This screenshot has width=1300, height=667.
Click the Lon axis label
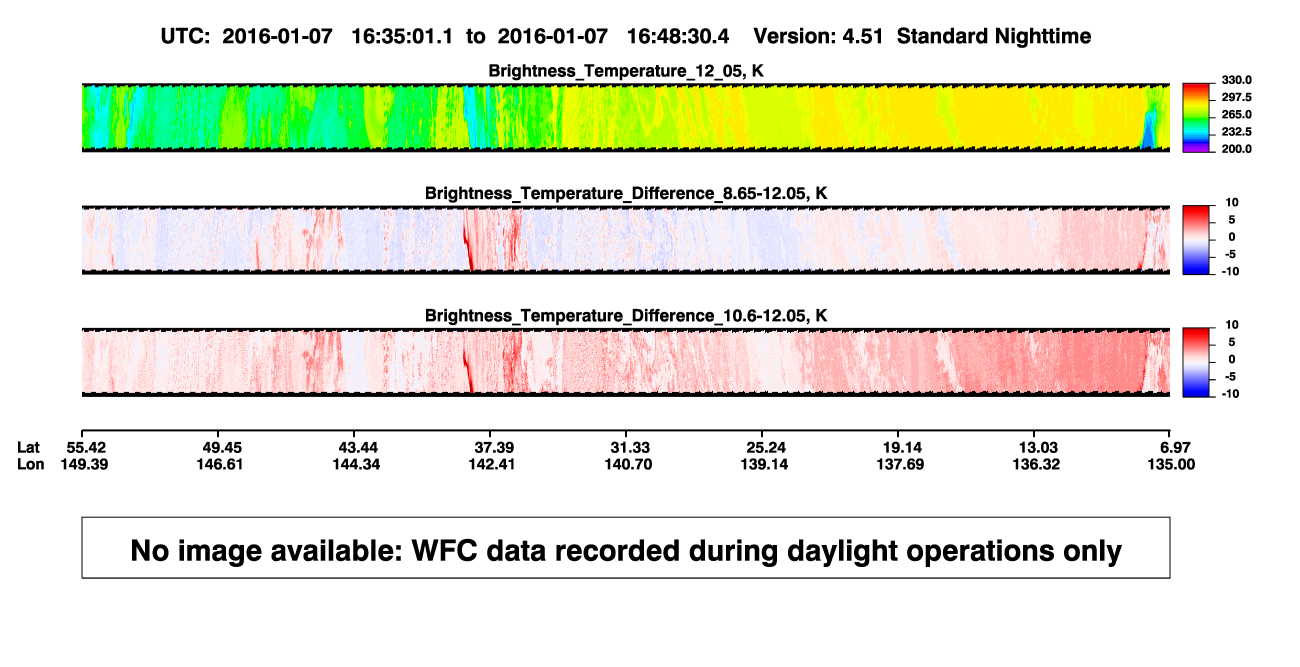point(30,464)
